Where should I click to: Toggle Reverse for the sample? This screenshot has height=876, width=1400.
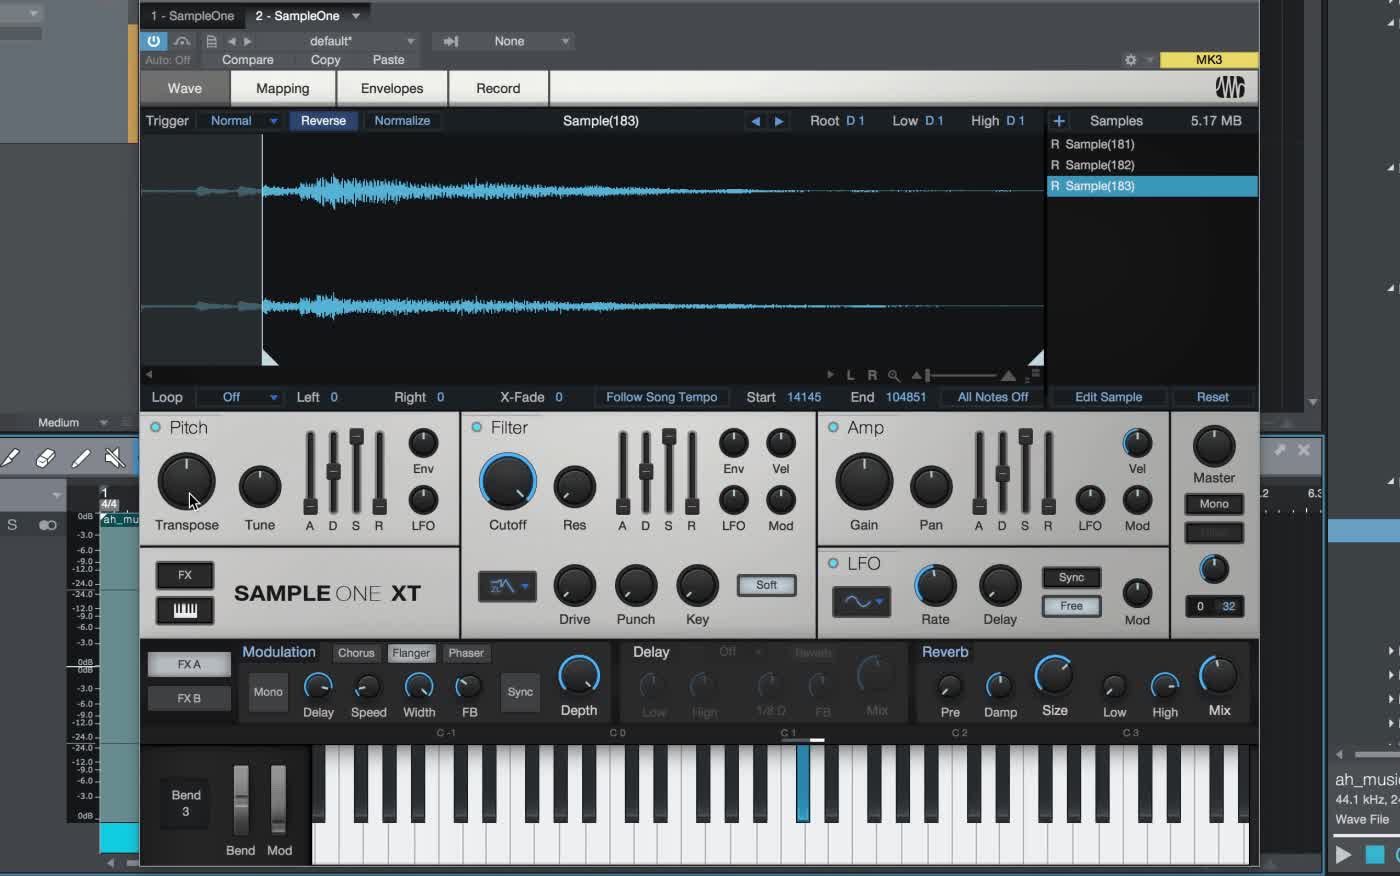(x=323, y=121)
